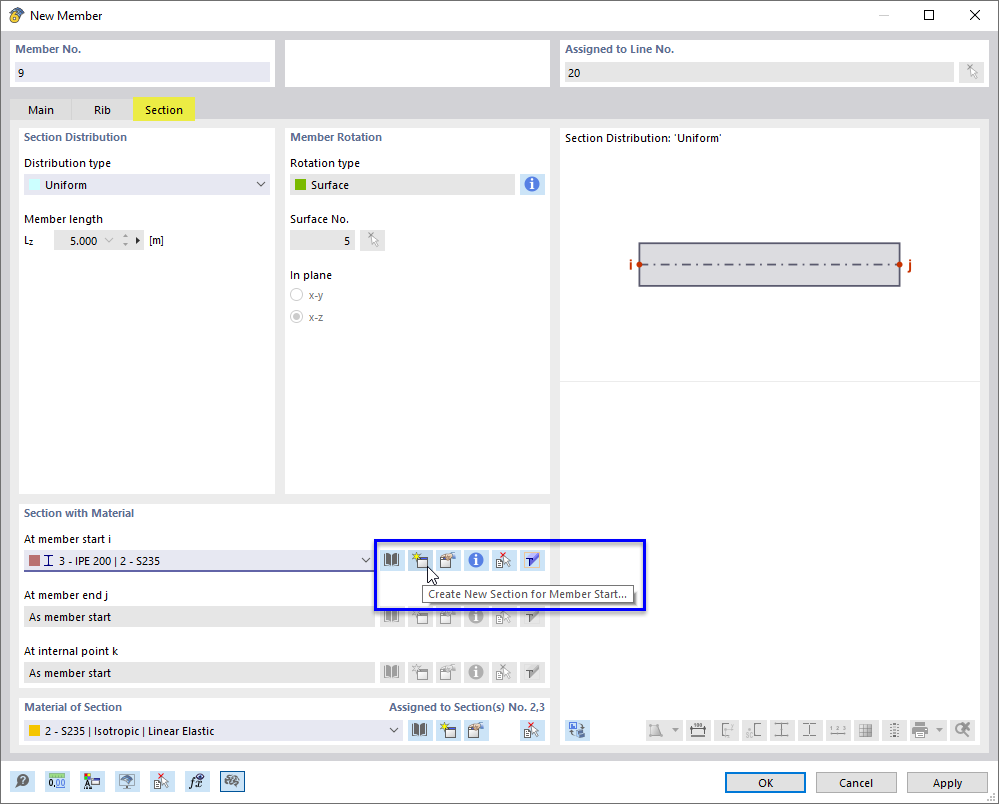This screenshot has width=999, height=804.
Task: Open edit units and decimal places settings
Action: pyautogui.click(x=57, y=781)
